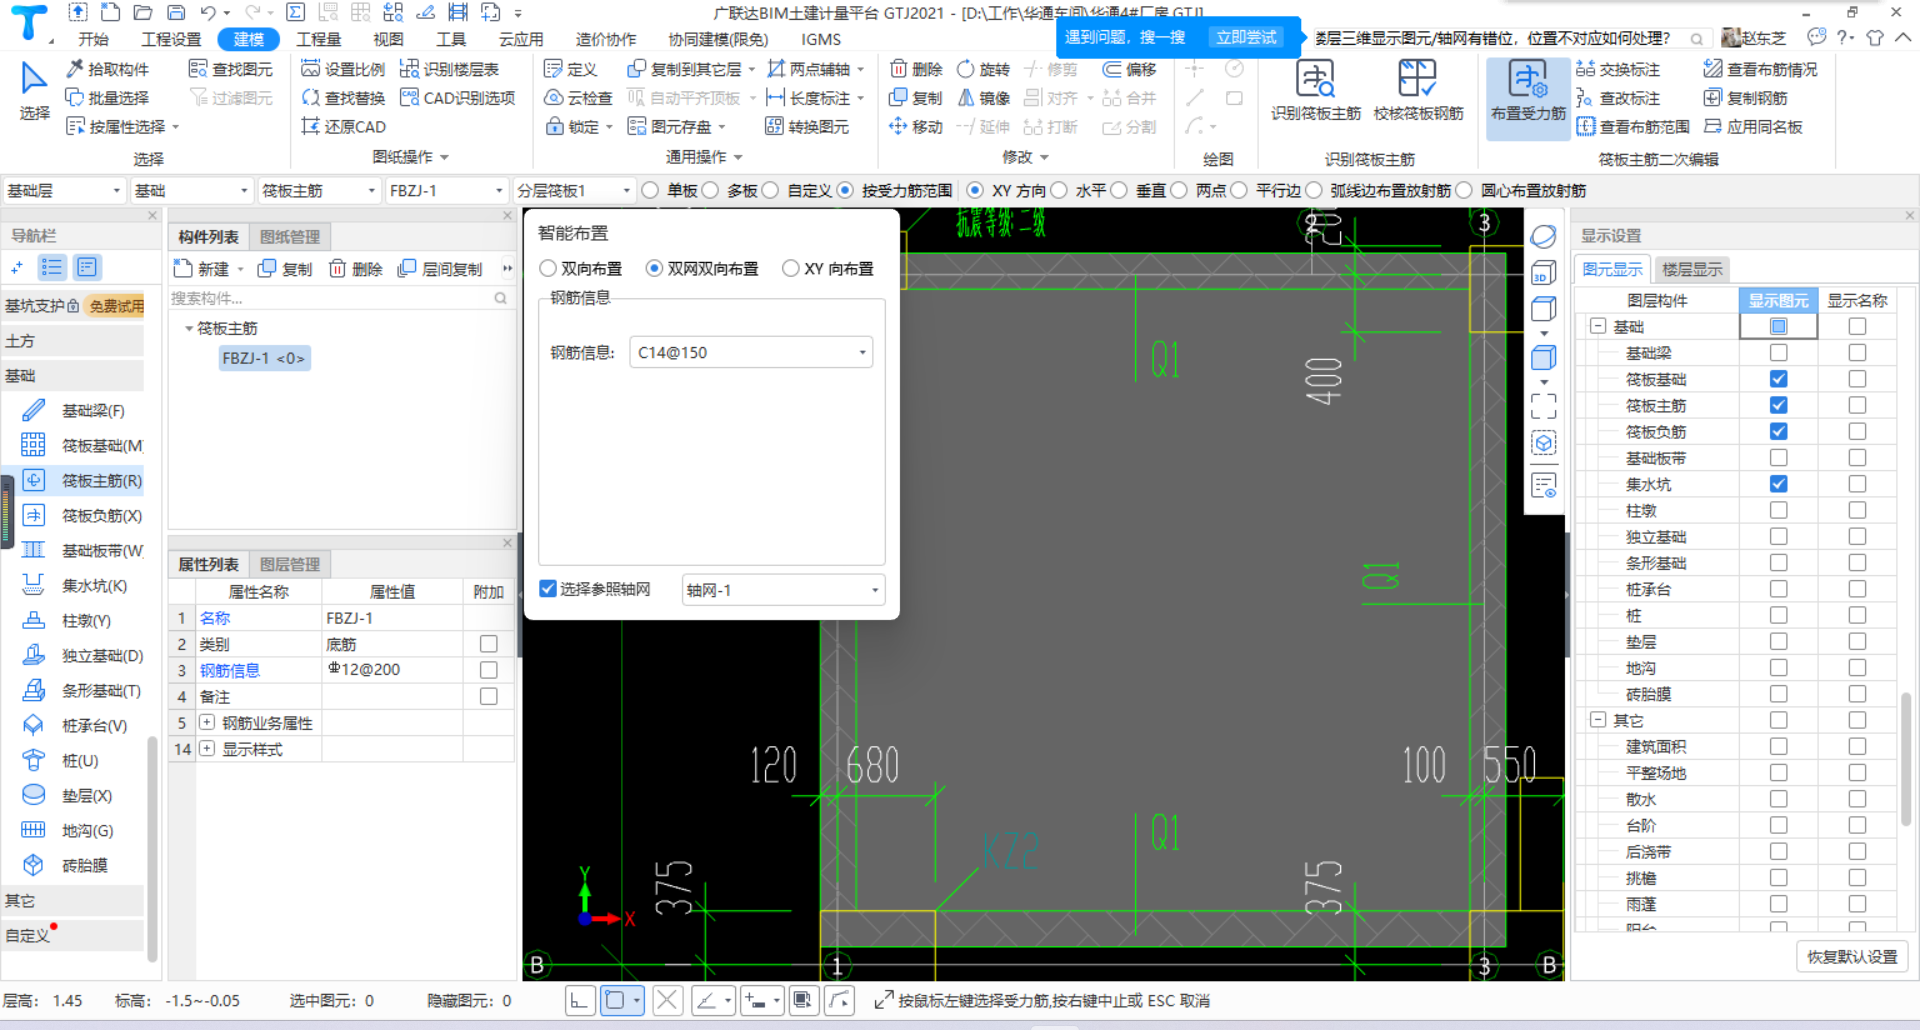
Task: Select FBZJ-1 <0> component item
Action: tap(264, 358)
